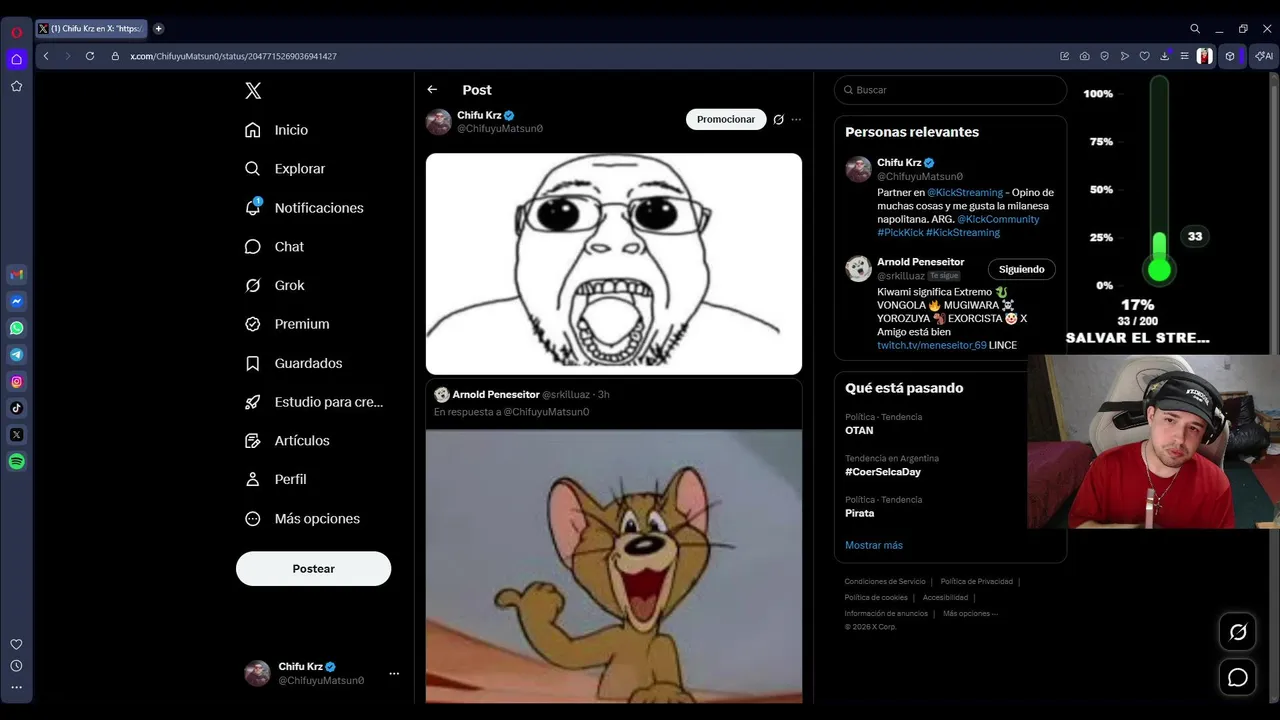Search tabs with magnifier icon
Image resolution: width=1280 pixels, height=720 pixels.
click(x=1195, y=29)
